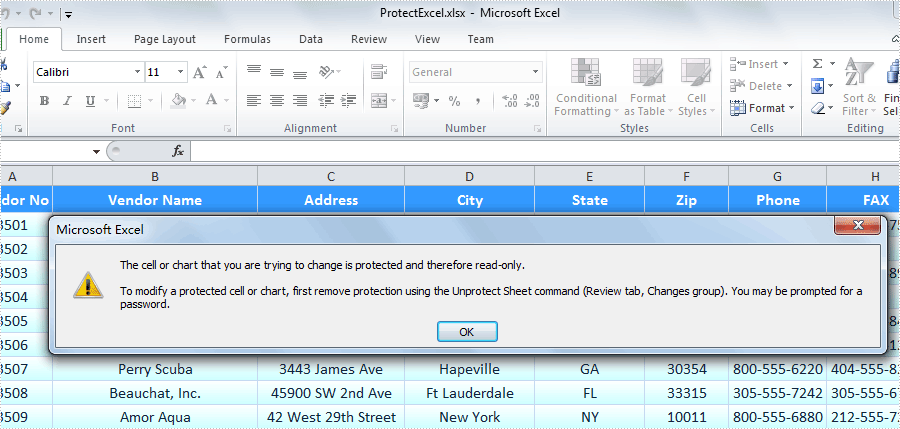900x429 pixels.
Task: Apply the Font Color letter A
Action: coord(211,101)
